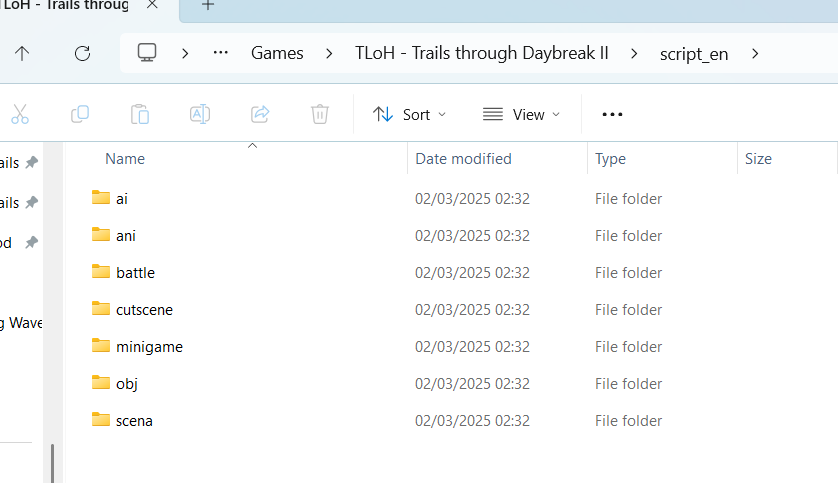This screenshot has height=483, width=838.
Task: Click the ai folder icon
Action: point(100,197)
